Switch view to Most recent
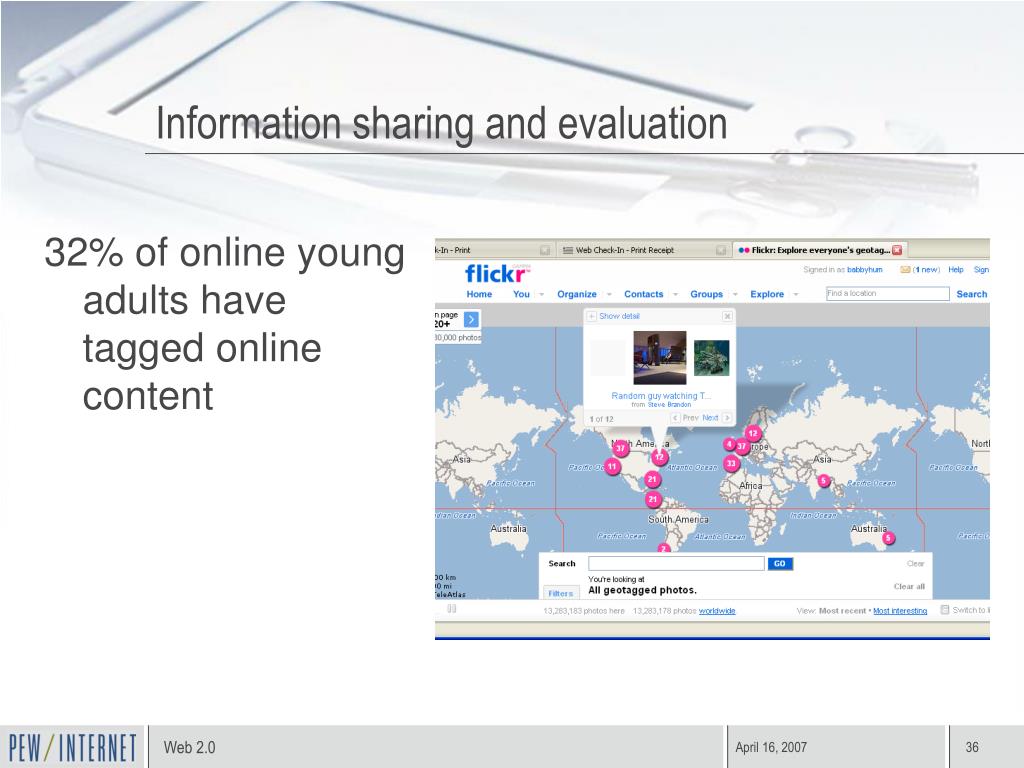Image resolution: width=1024 pixels, height=768 pixels. tap(842, 611)
